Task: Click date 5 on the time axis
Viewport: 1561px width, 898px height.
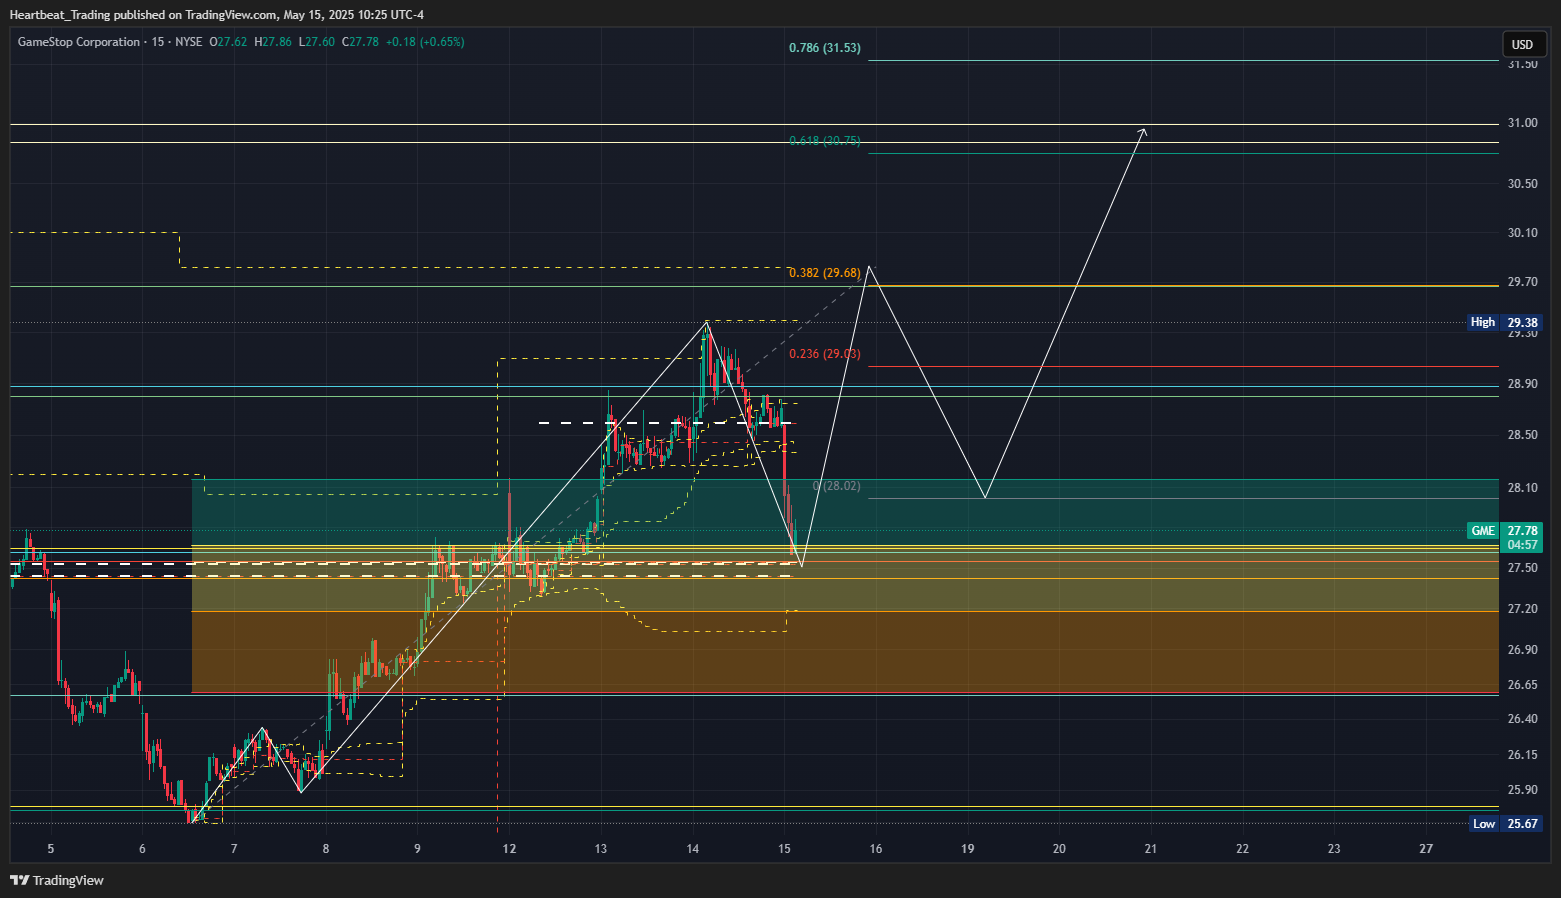Action: coord(51,849)
